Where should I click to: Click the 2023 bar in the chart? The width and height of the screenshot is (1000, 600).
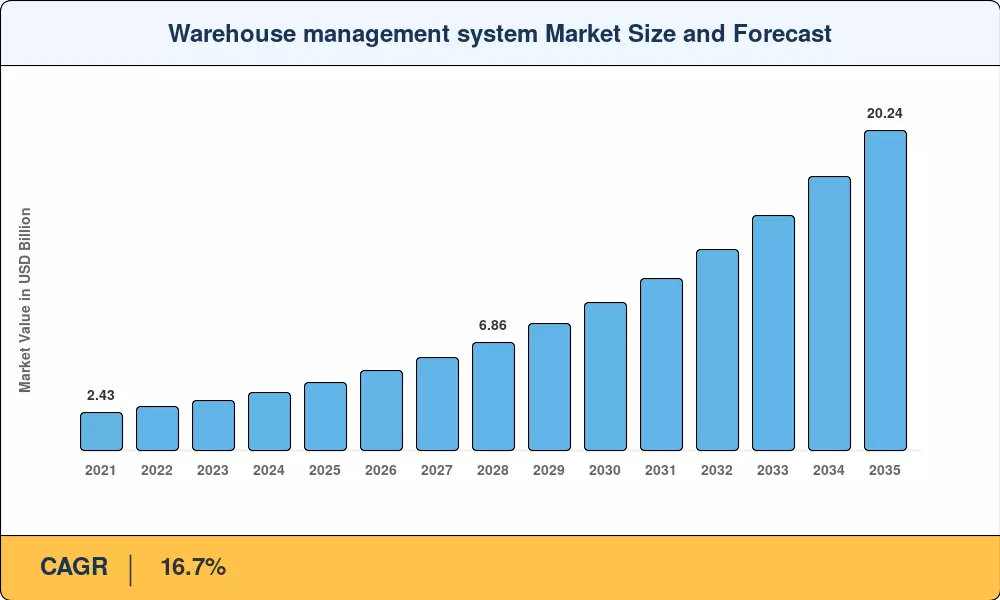214,426
